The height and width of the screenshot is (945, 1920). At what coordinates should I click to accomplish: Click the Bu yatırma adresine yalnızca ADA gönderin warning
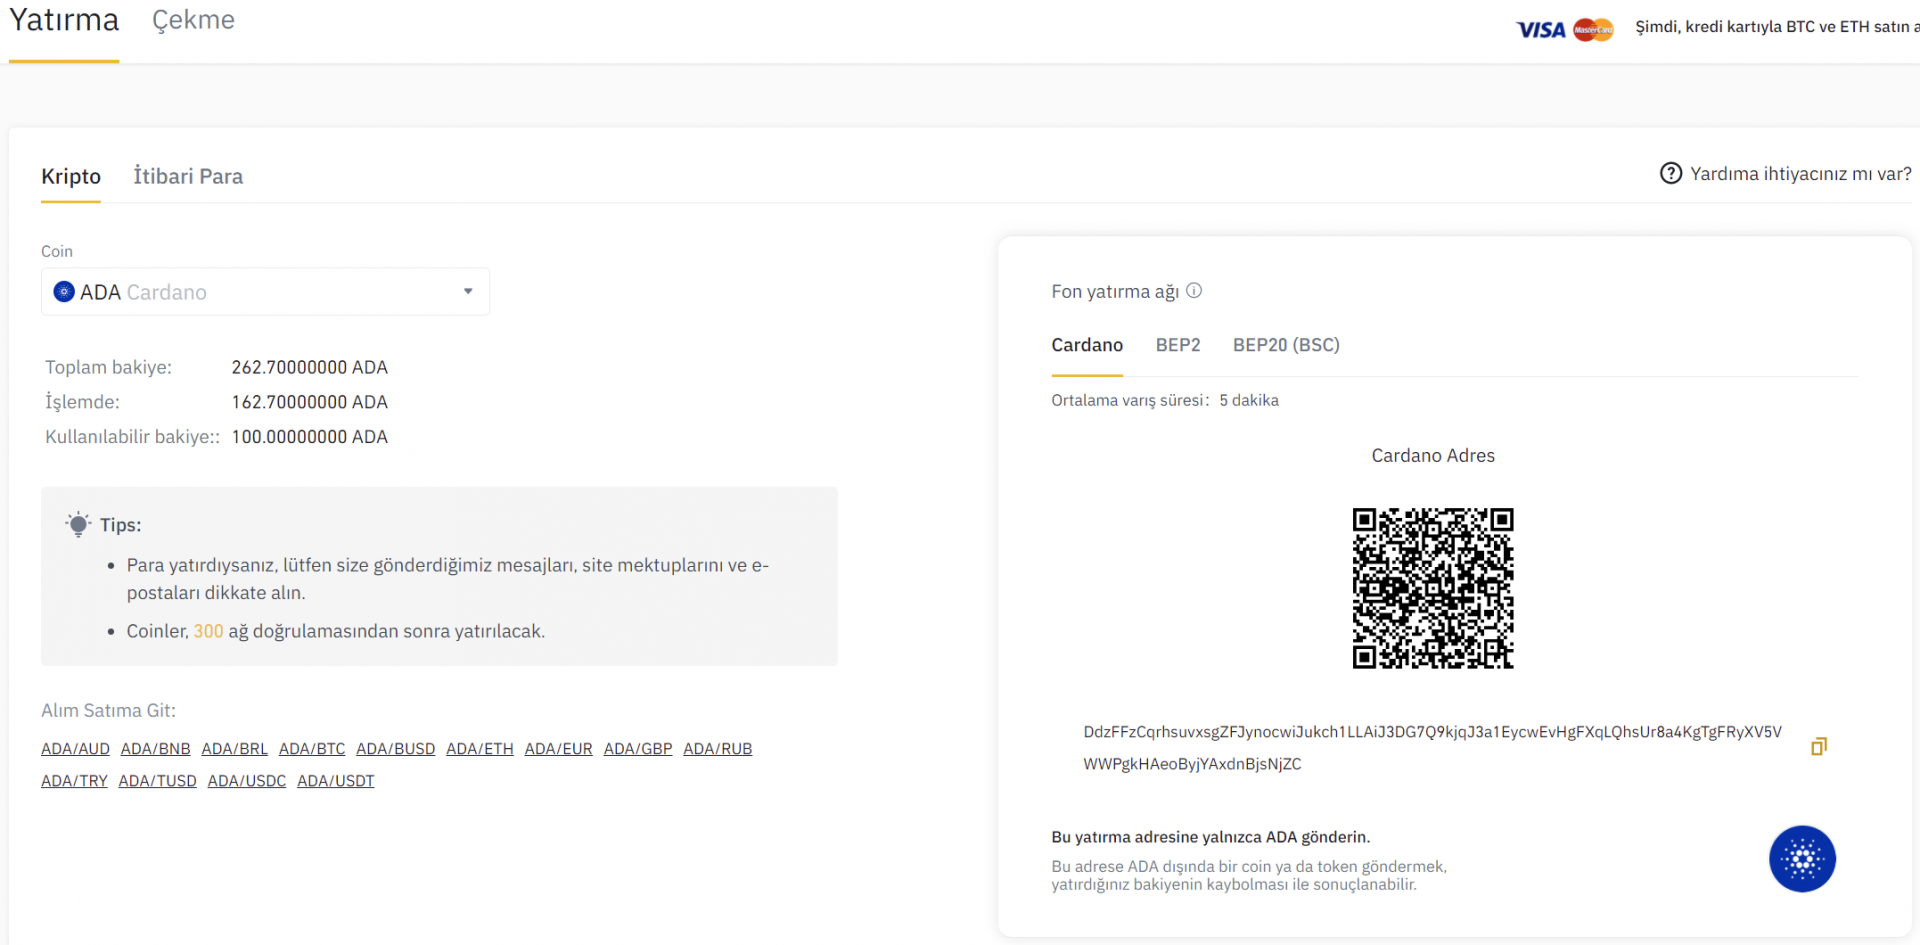pos(1210,837)
